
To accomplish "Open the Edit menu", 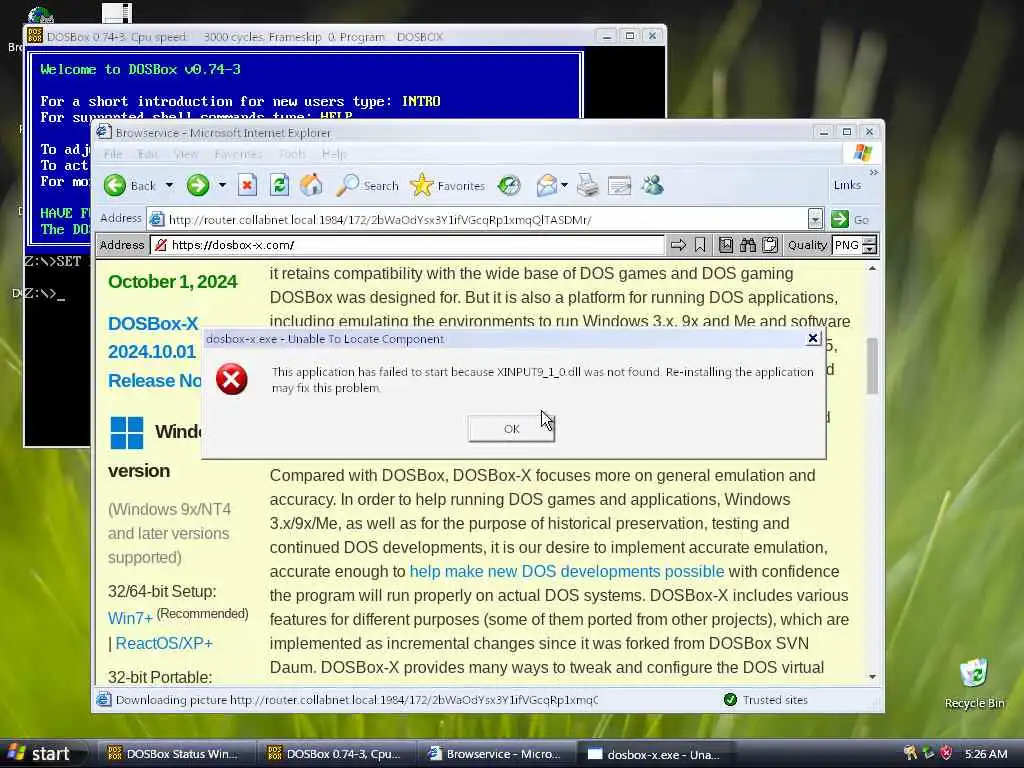I will tap(147, 154).
